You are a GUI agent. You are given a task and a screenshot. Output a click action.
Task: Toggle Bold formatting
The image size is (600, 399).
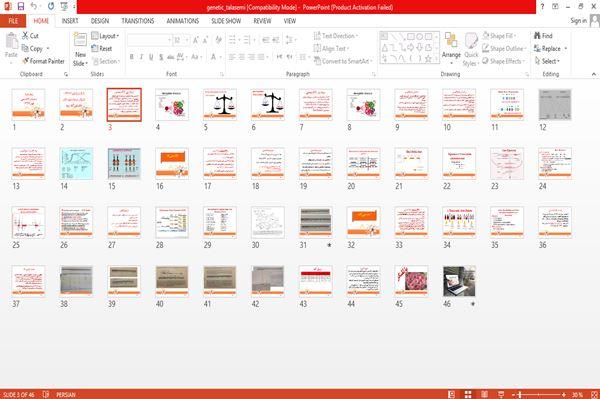pyautogui.click(x=132, y=57)
